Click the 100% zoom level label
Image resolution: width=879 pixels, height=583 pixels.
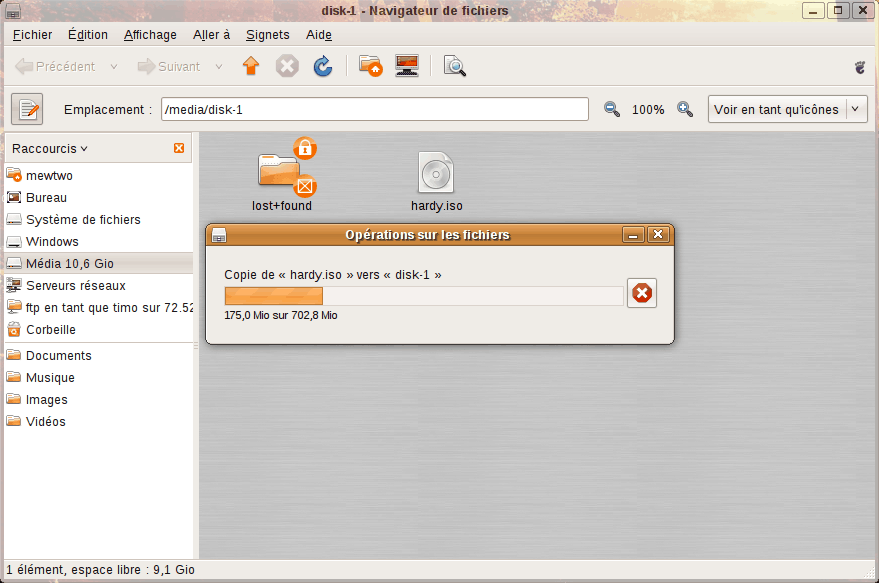pos(648,110)
